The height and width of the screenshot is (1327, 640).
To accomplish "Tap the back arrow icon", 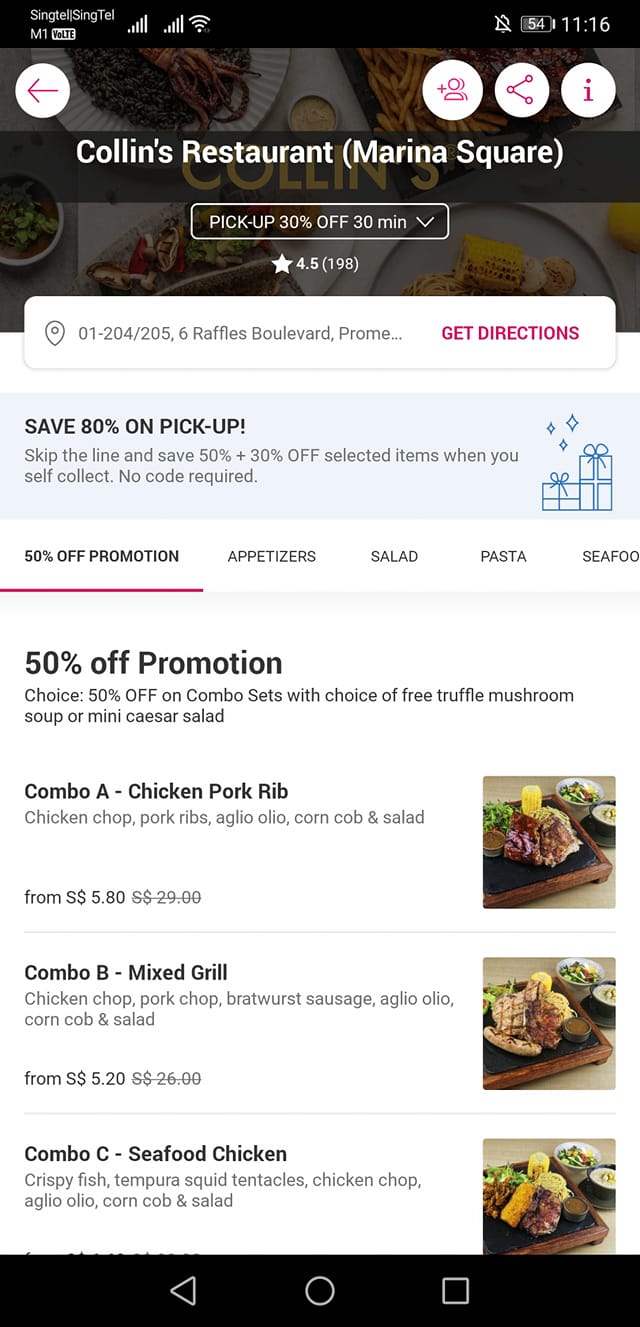I will pyautogui.click(x=43, y=91).
